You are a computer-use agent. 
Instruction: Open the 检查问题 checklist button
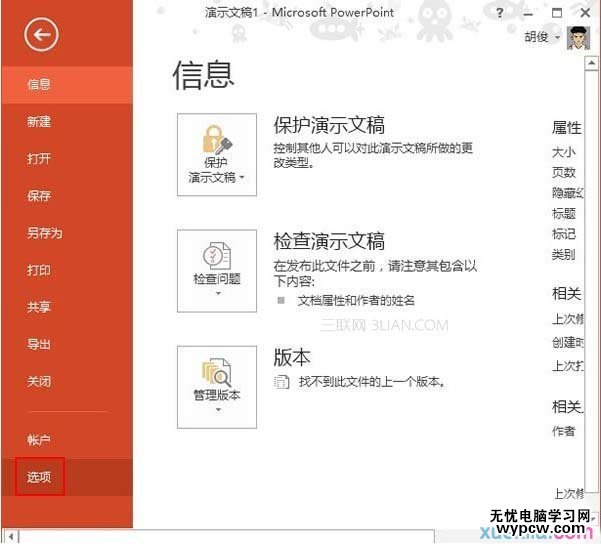click(217, 271)
